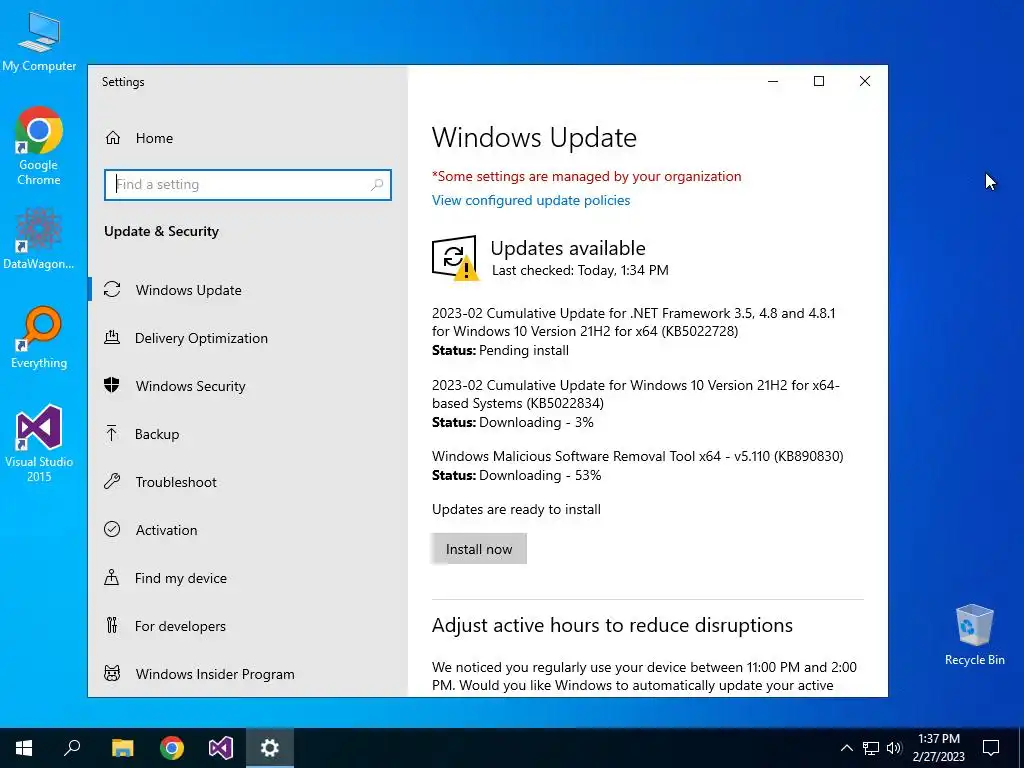1024x768 pixels.
Task: Open Google Chrome desktop shortcut
Action: pos(39,146)
